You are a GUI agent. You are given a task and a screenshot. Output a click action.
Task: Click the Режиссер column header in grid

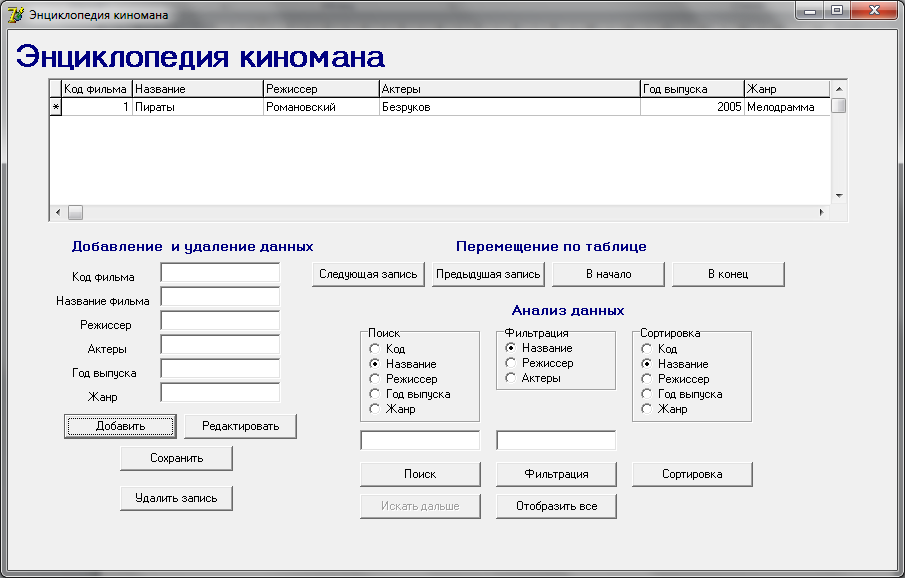coord(321,89)
